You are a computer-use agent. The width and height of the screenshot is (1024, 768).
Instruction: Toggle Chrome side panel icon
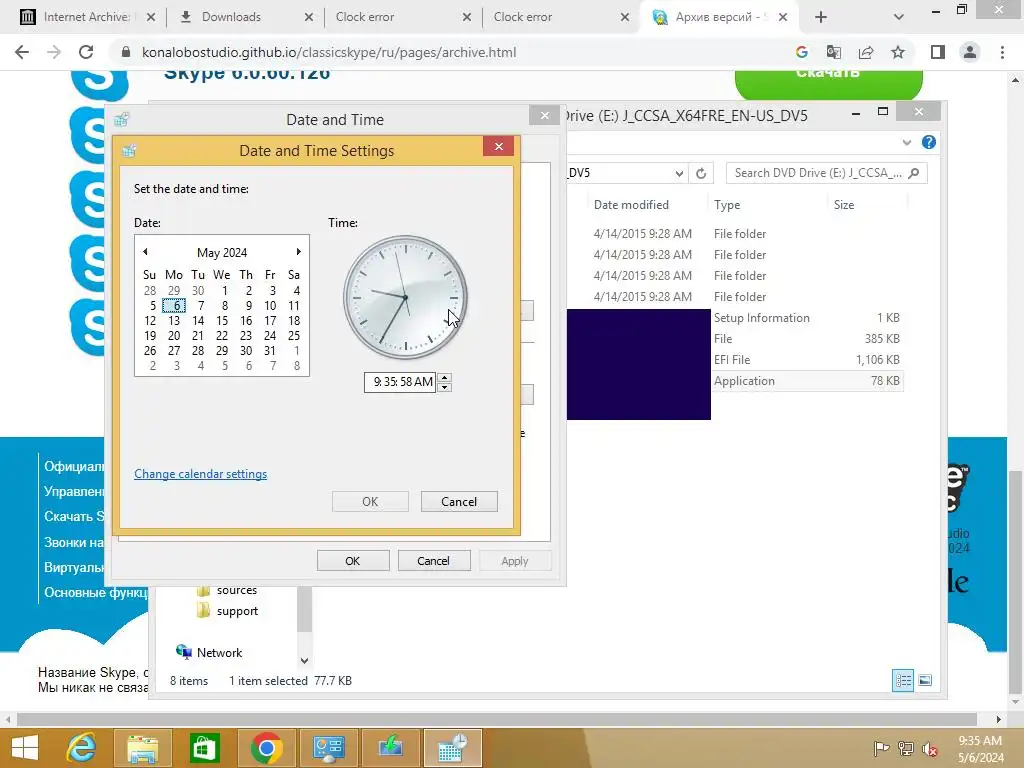tap(938, 52)
